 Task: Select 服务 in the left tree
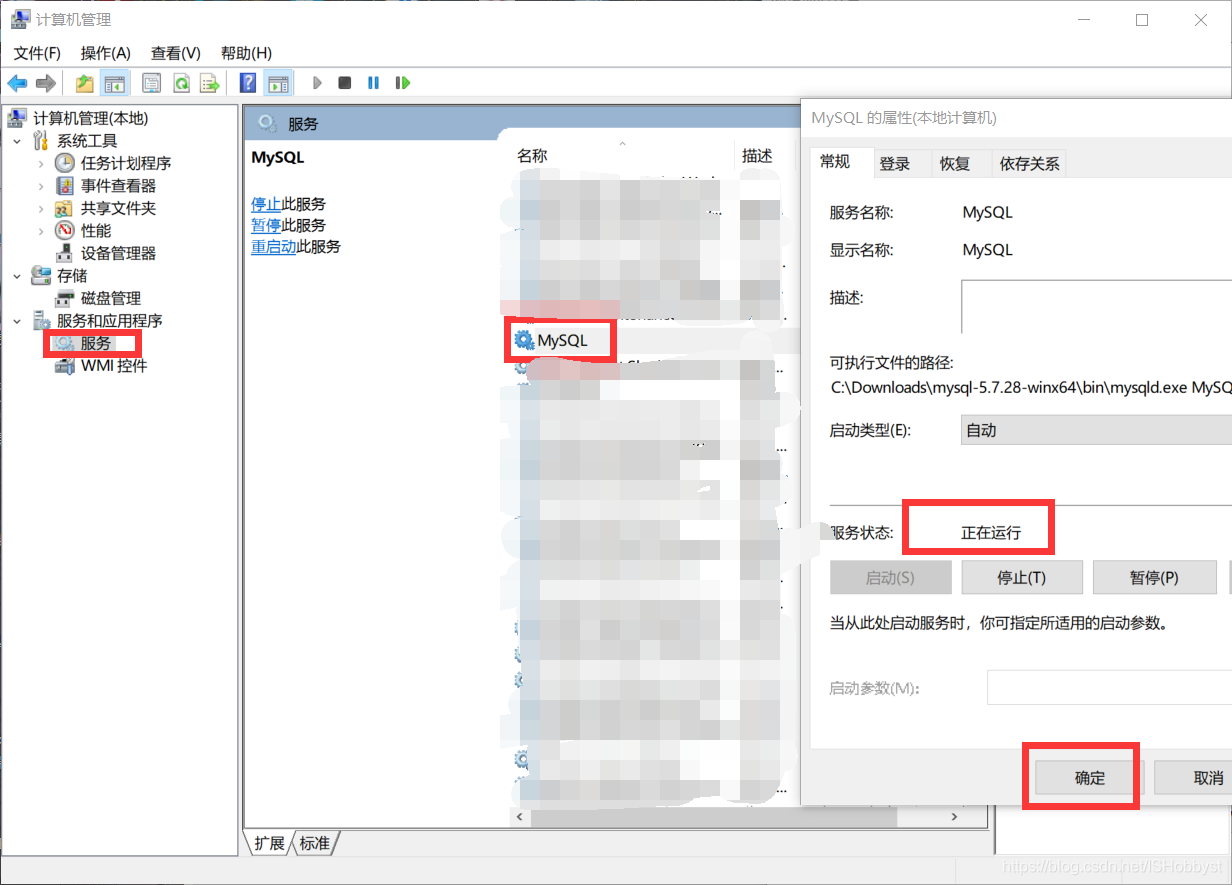pos(96,343)
